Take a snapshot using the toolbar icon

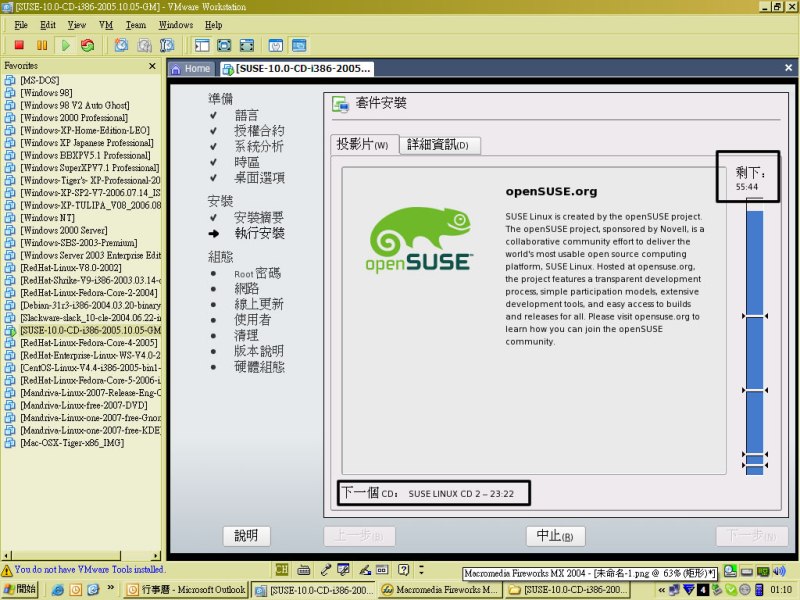[121, 45]
